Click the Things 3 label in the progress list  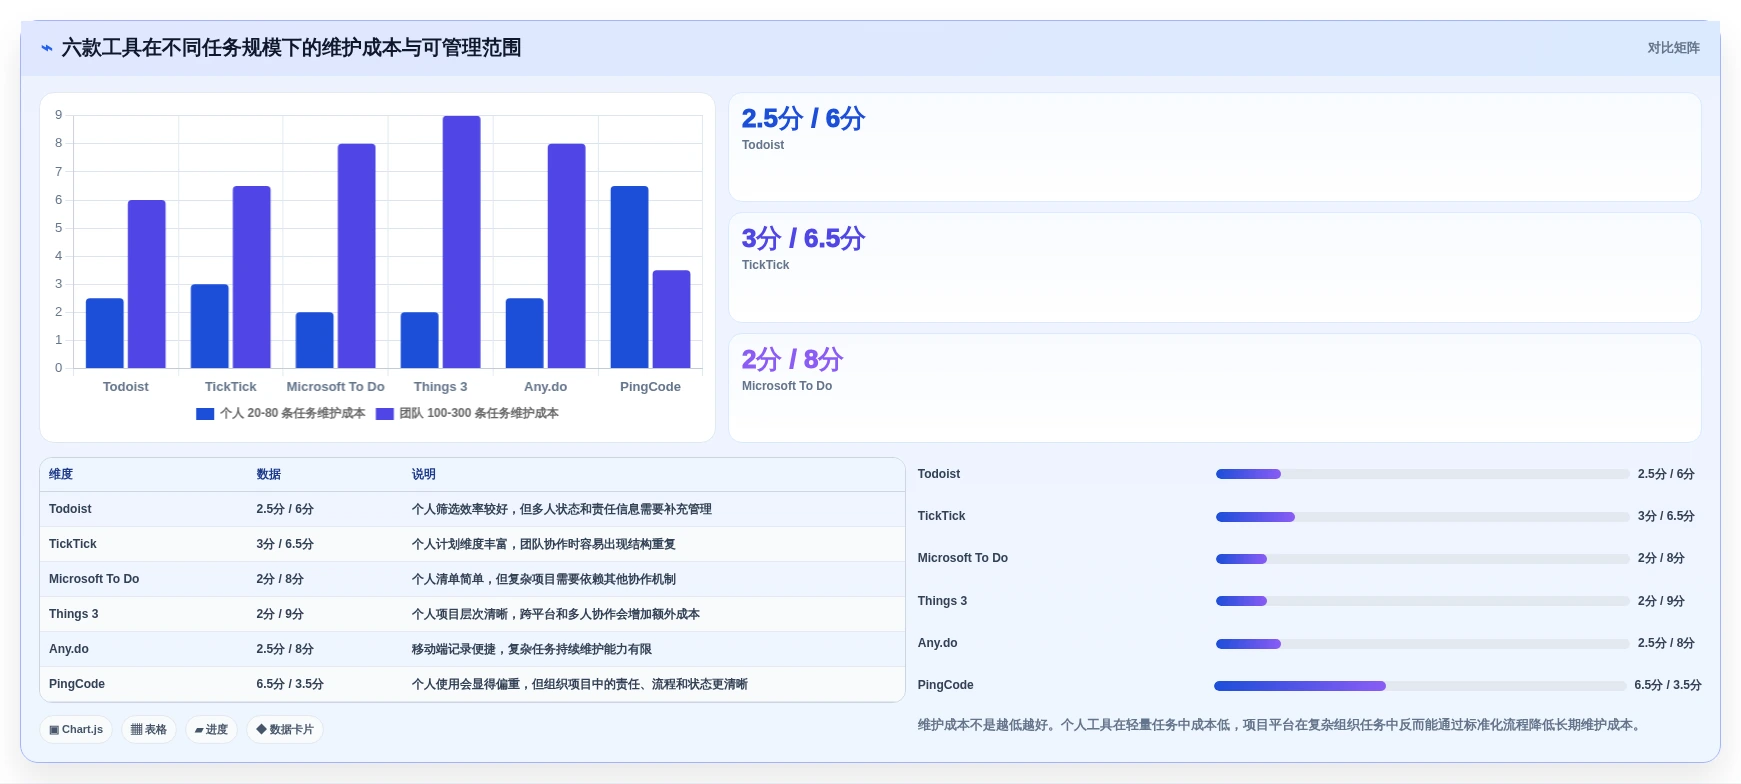943,602
